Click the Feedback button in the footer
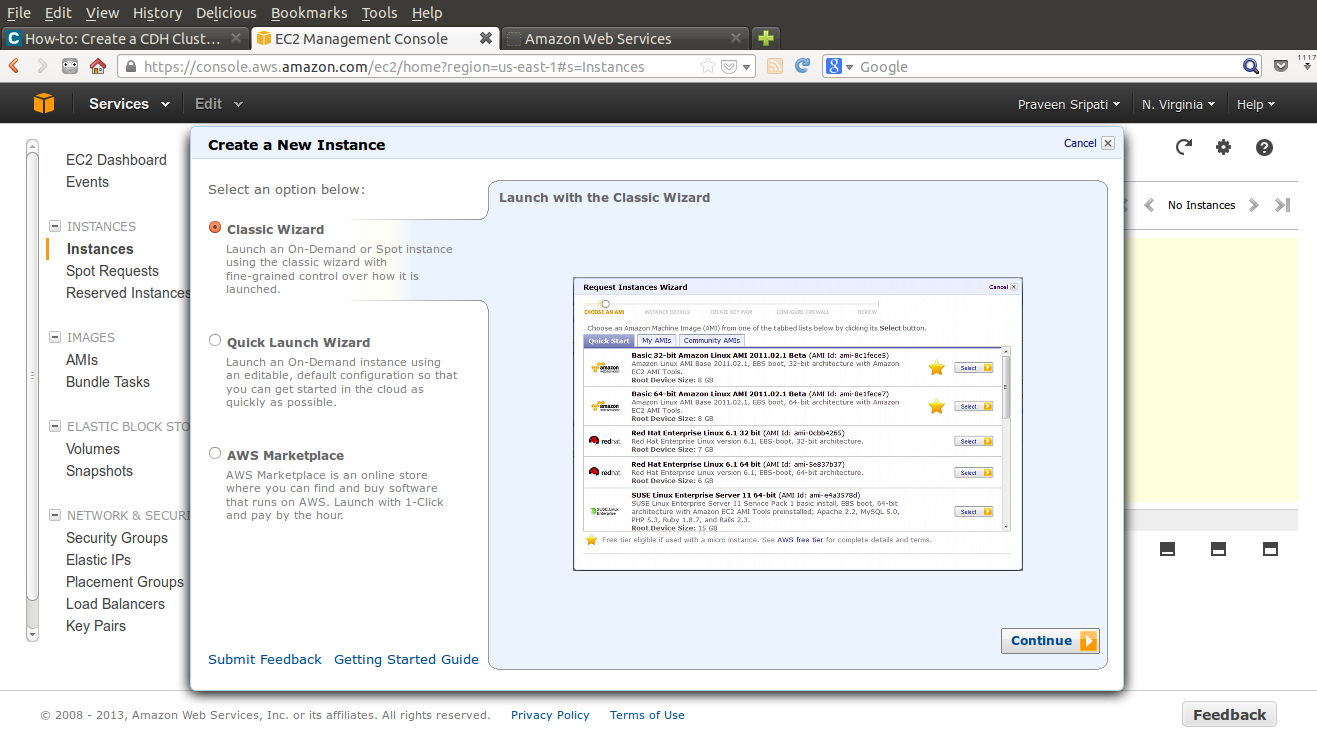The image size is (1317, 744). click(1229, 715)
